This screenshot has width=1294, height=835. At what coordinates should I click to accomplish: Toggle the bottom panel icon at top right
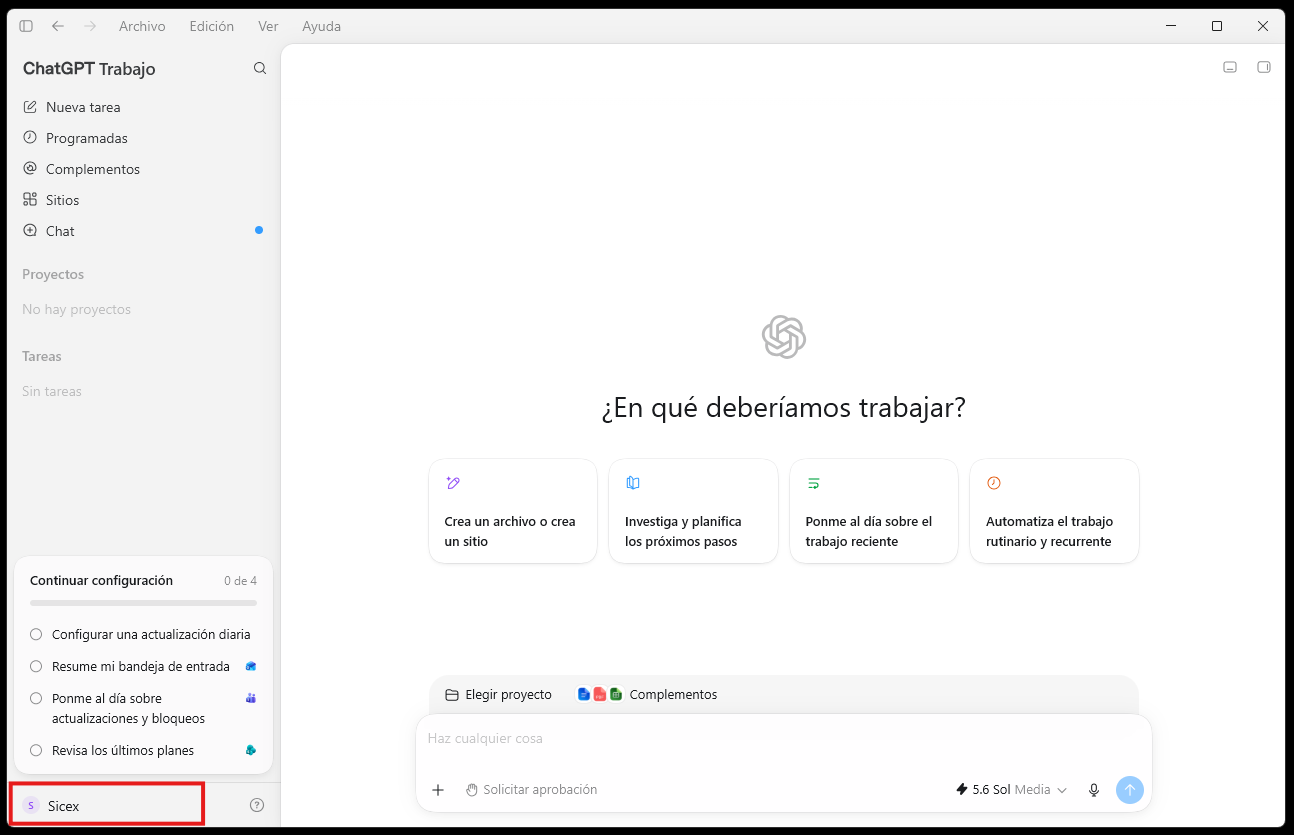click(1230, 67)
